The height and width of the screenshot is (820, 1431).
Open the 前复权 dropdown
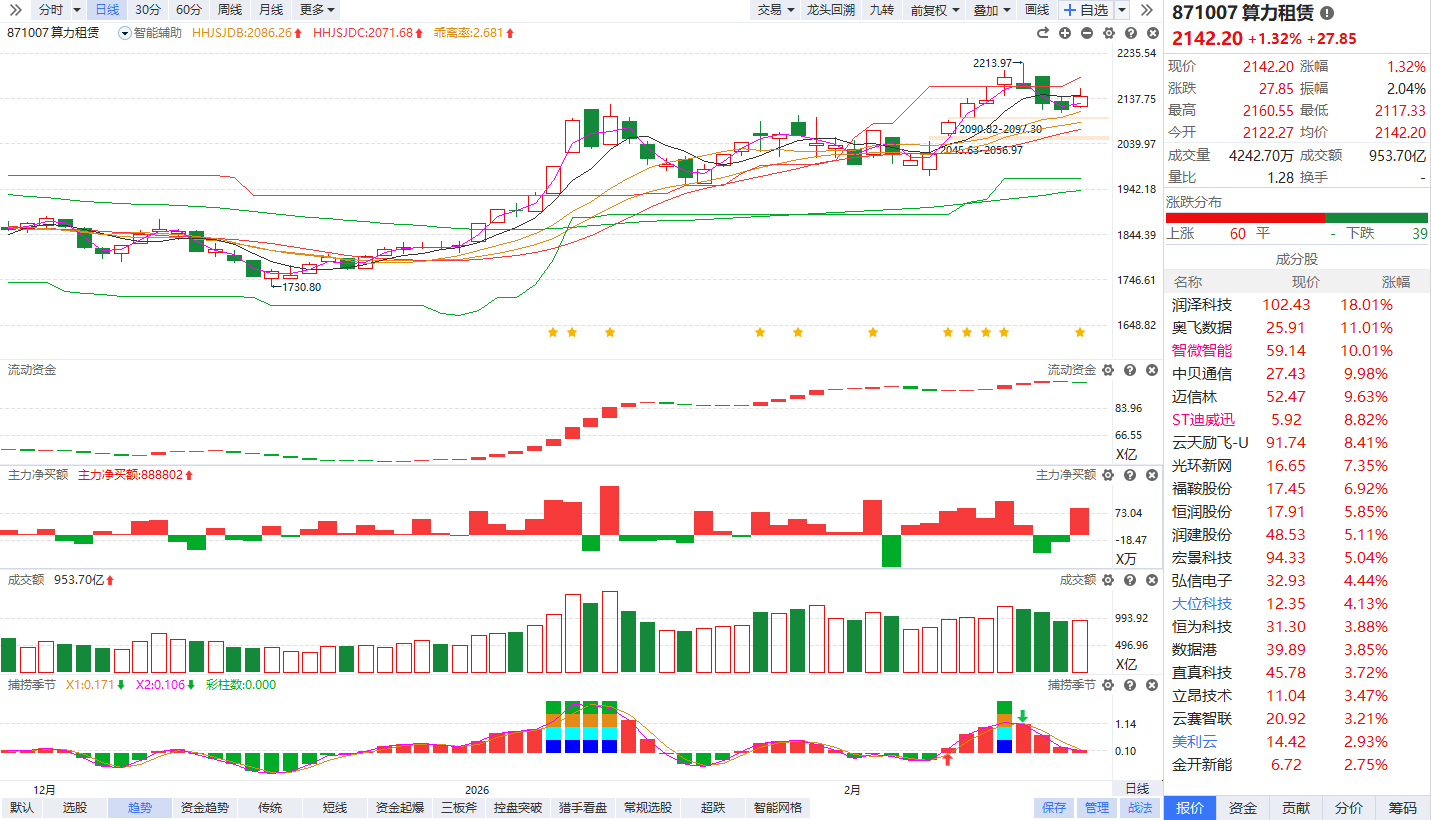[x=933, y=10]
